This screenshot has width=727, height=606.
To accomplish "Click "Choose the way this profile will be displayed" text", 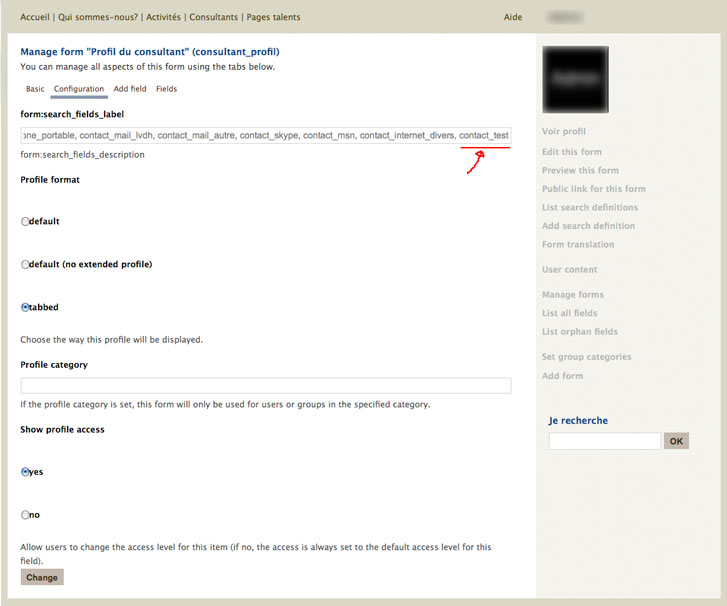I will [111, 340].
